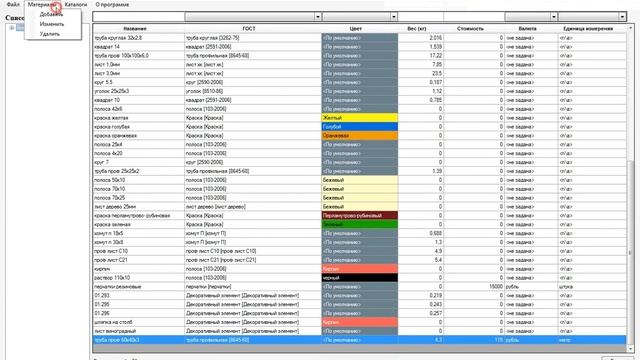
Task: Select the row 'краска голубая'
Action: point(360,127)
